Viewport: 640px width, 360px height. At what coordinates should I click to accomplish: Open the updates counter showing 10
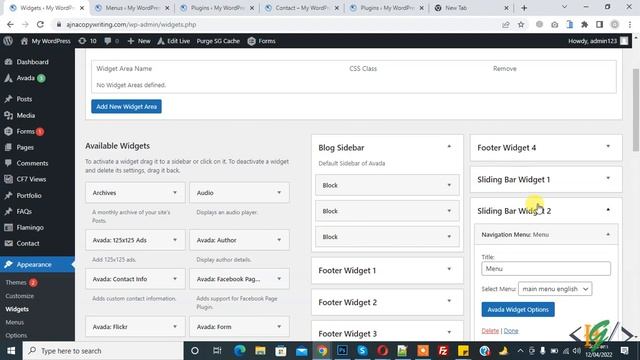(x=87, y=41)
